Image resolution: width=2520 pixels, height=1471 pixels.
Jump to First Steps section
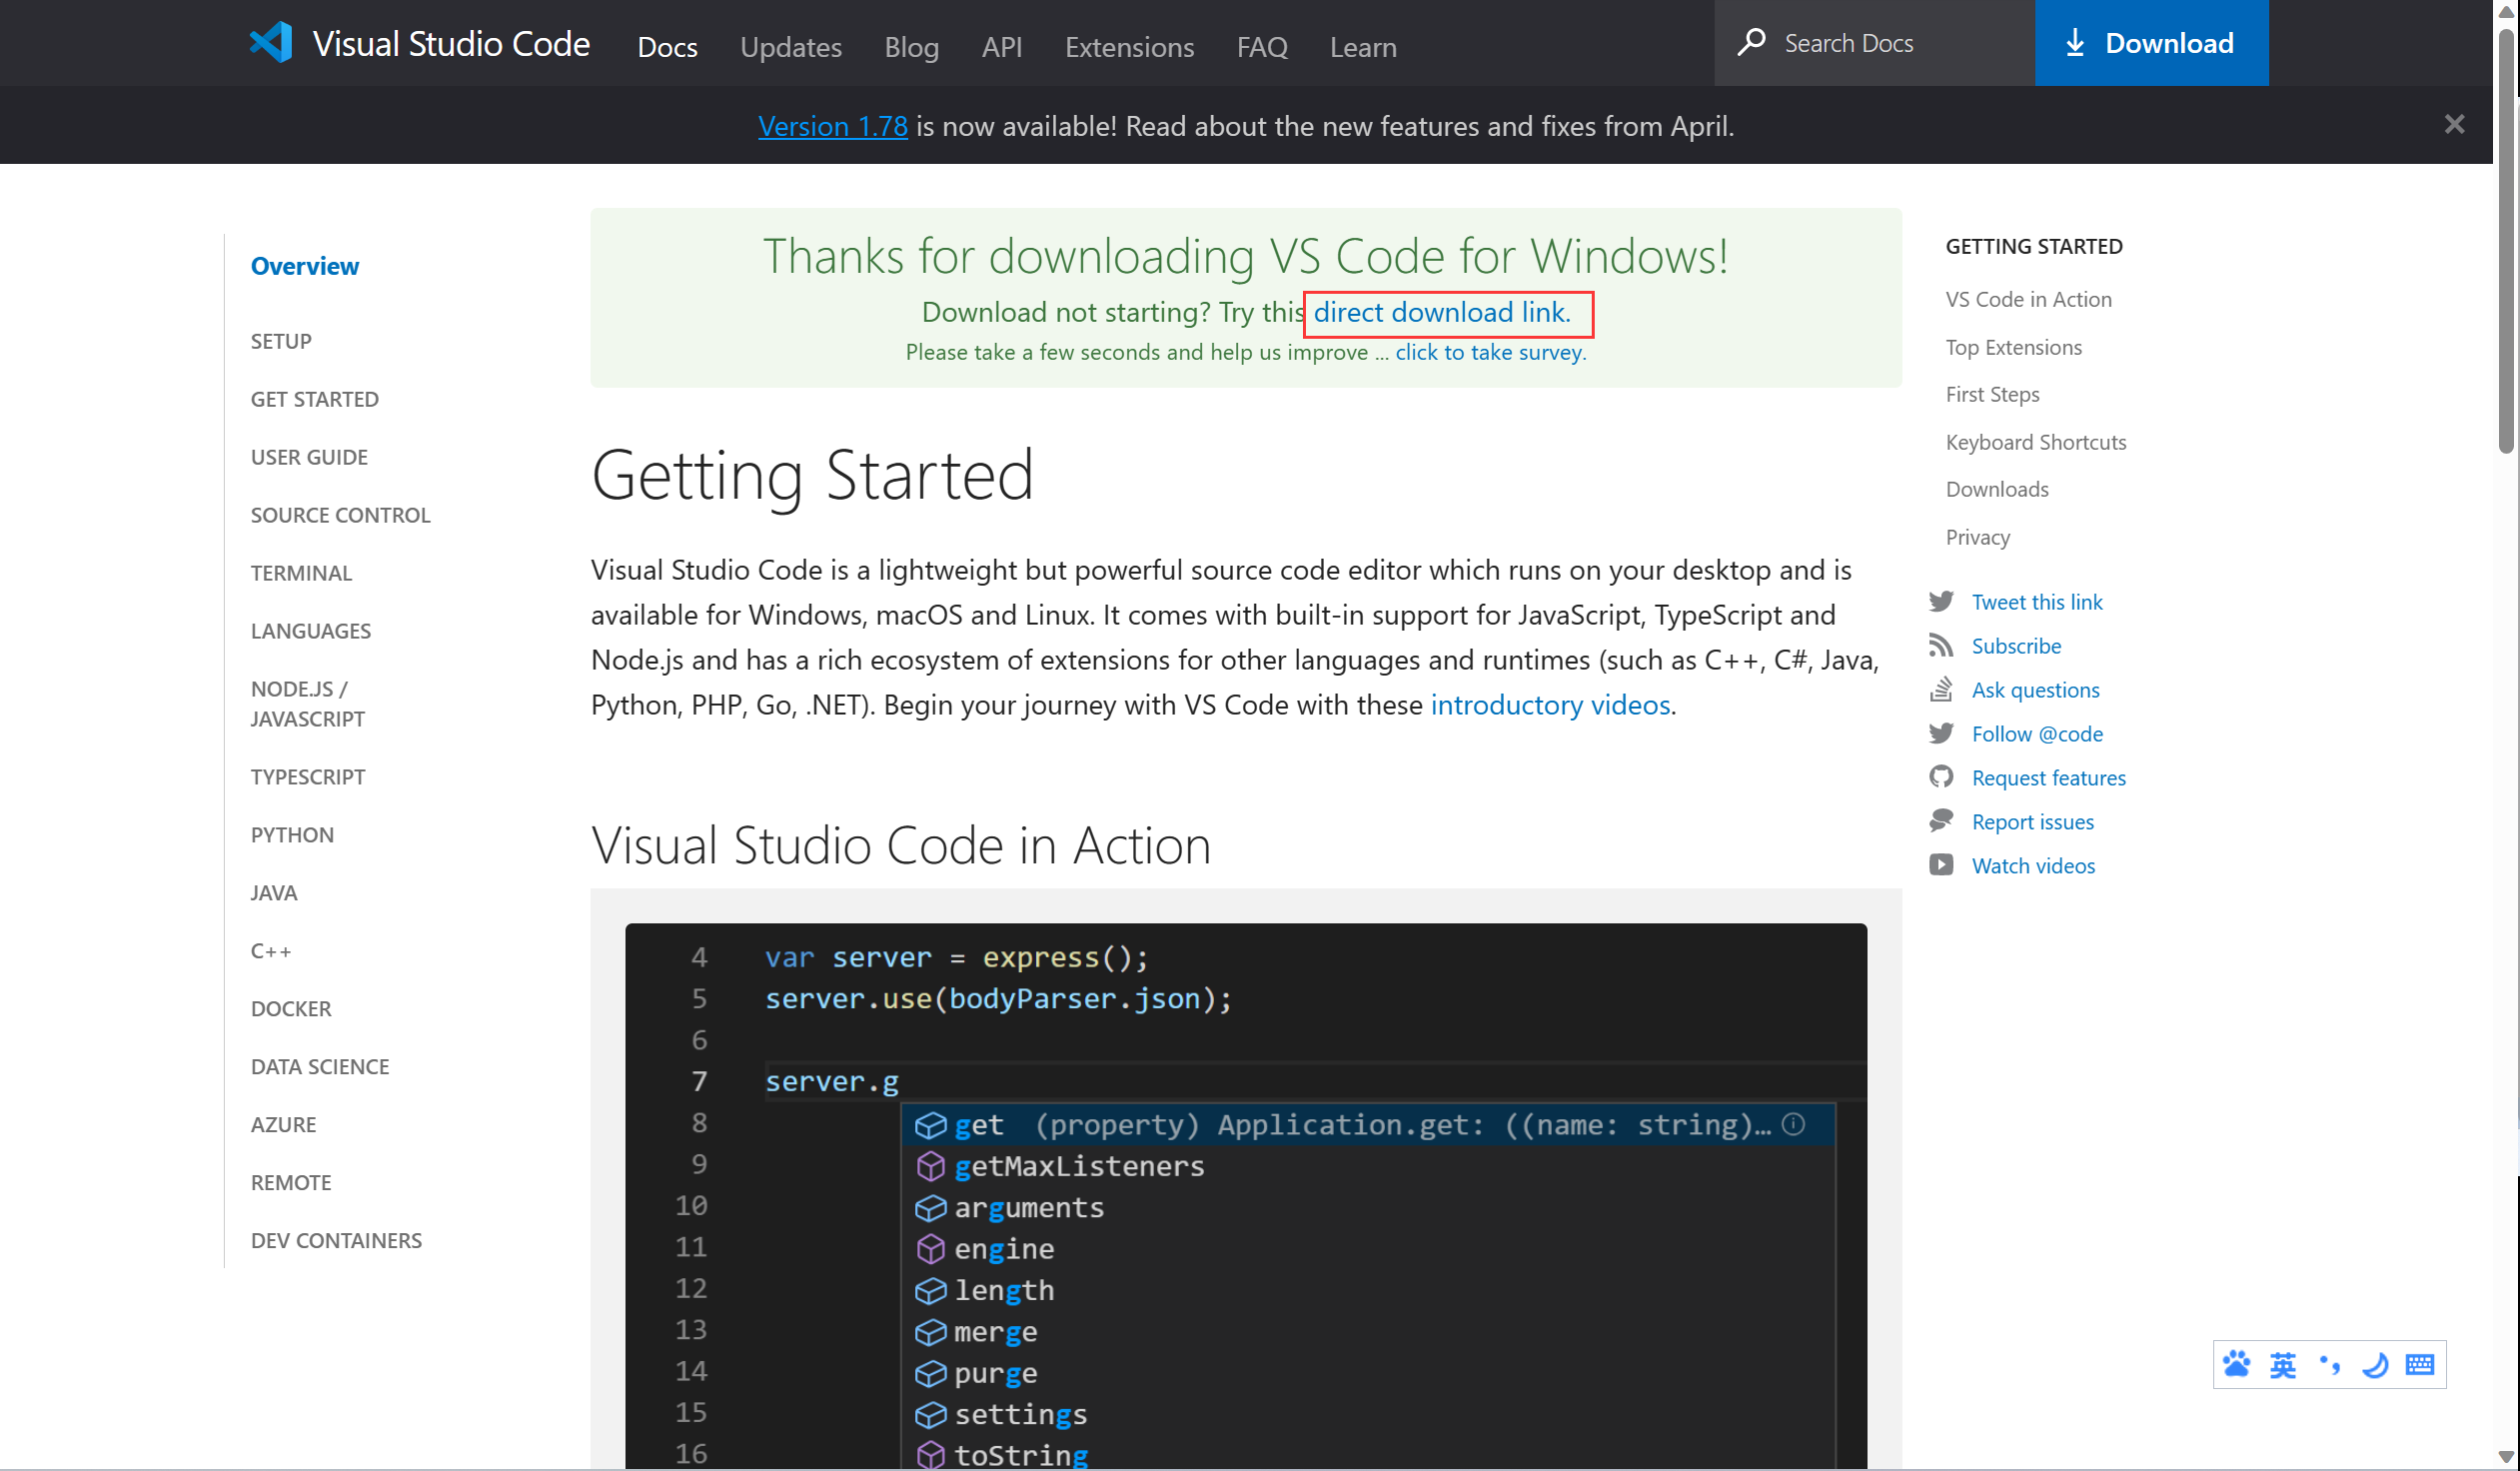click(1992, 394)
